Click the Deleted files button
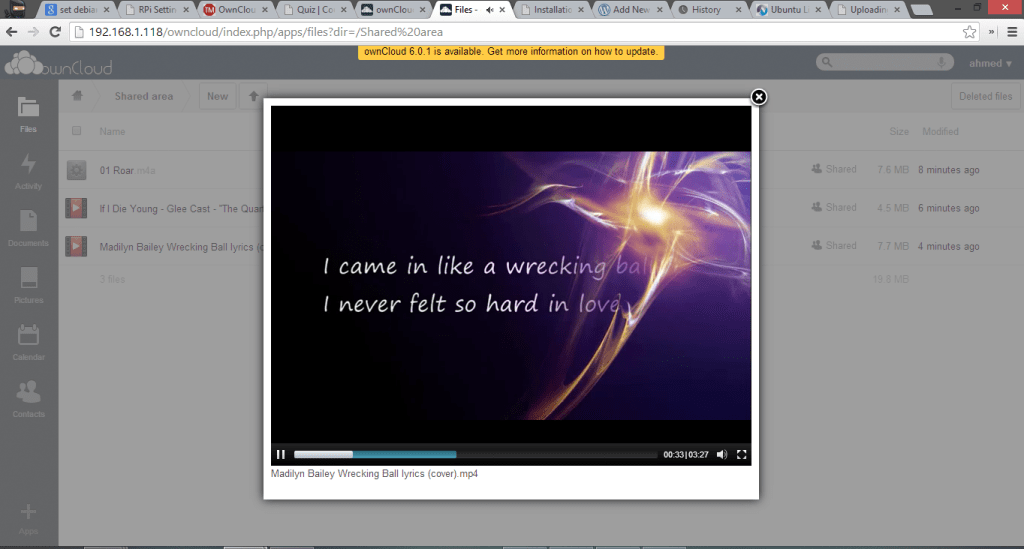The image size is (1024, 549). (x=985, y=96)
